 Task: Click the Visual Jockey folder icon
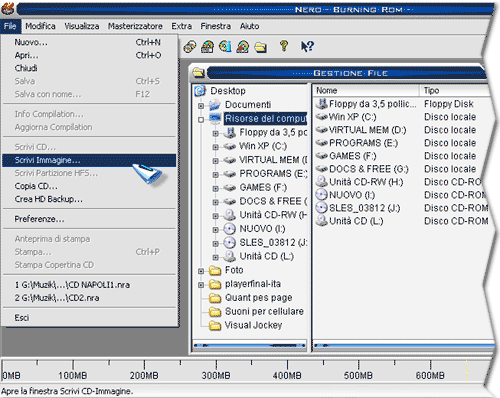coord(215,325)
